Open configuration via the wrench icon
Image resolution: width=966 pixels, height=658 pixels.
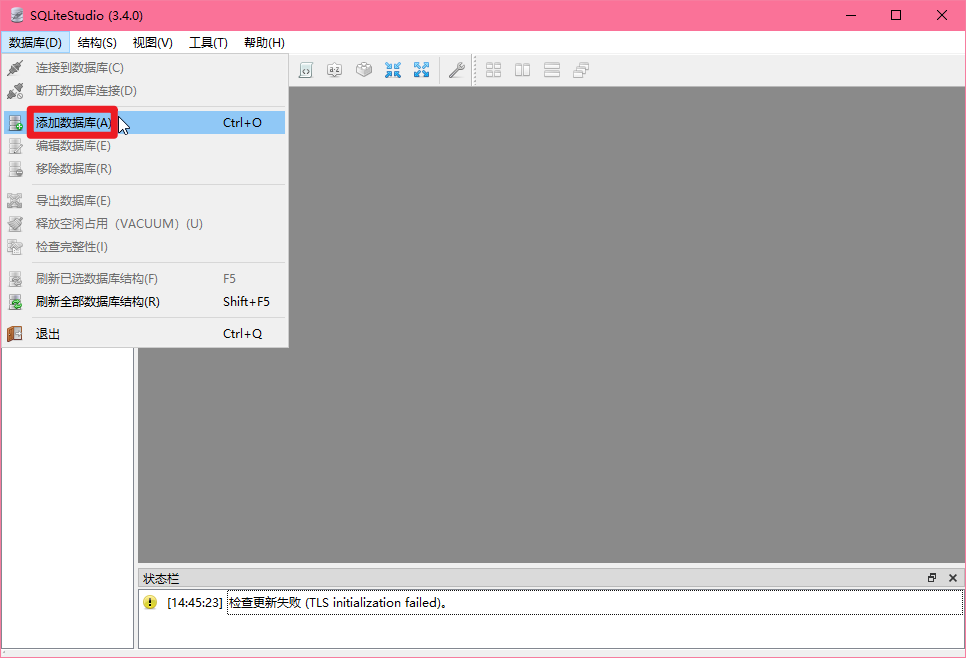tap(457, 70)
